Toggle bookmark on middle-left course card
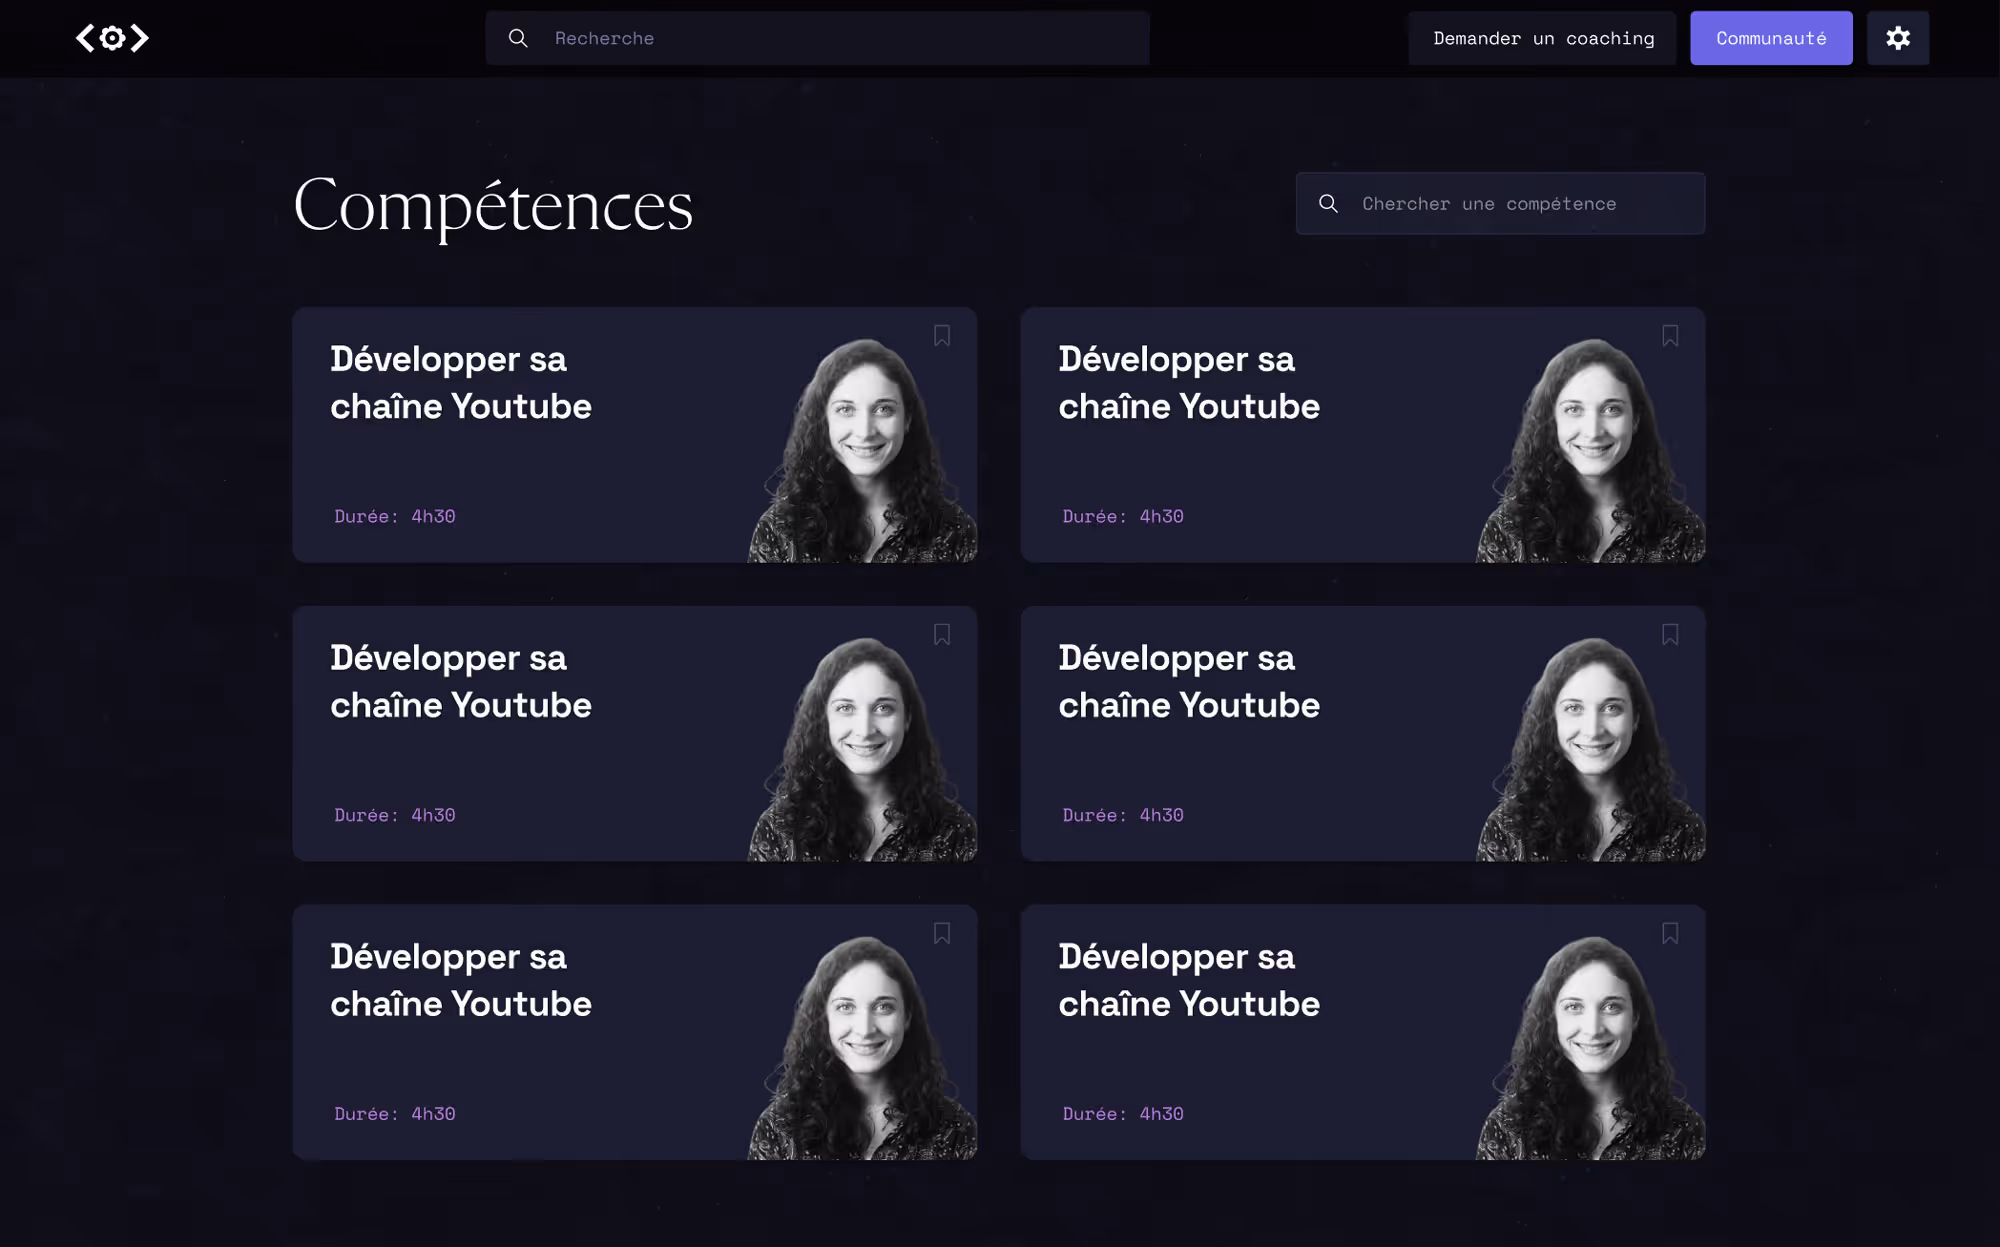 (x=942, y=635)
